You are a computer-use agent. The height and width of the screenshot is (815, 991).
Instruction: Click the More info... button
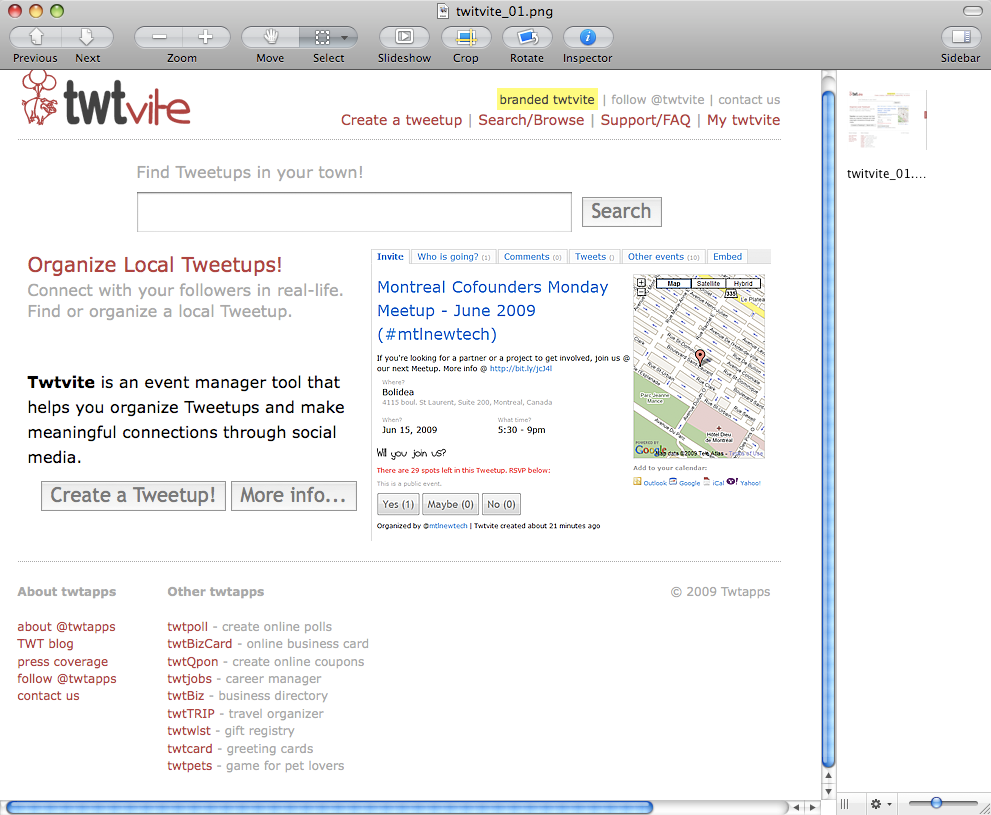tap(294, 495)
